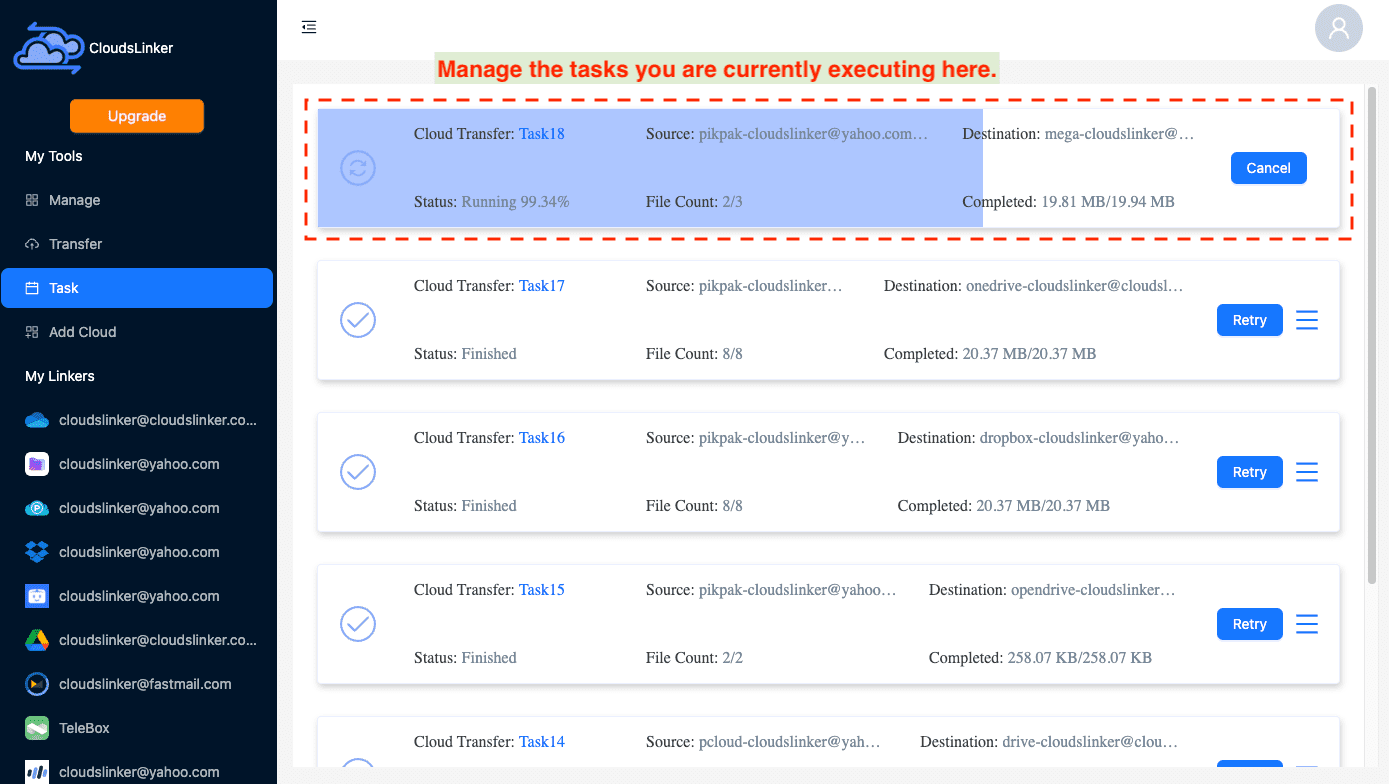Expand the options menu for Task15
Screen dimensions: 1389x784
(x=1307, y=624)
